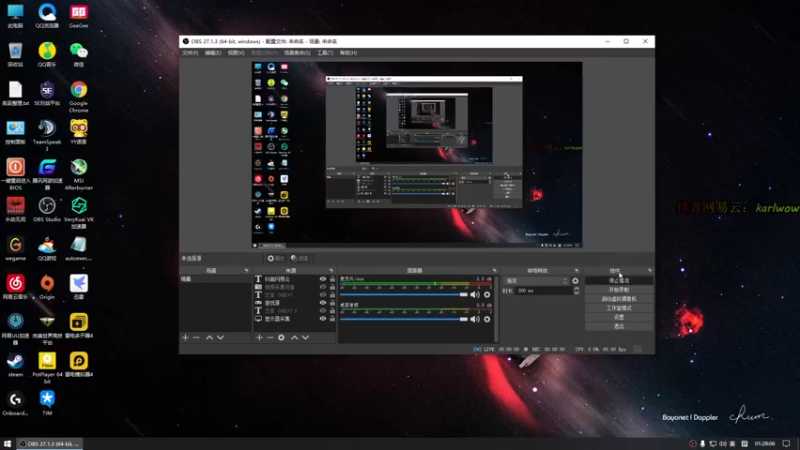
Task: Add a new source with plus icon
Action: point(259,337)
